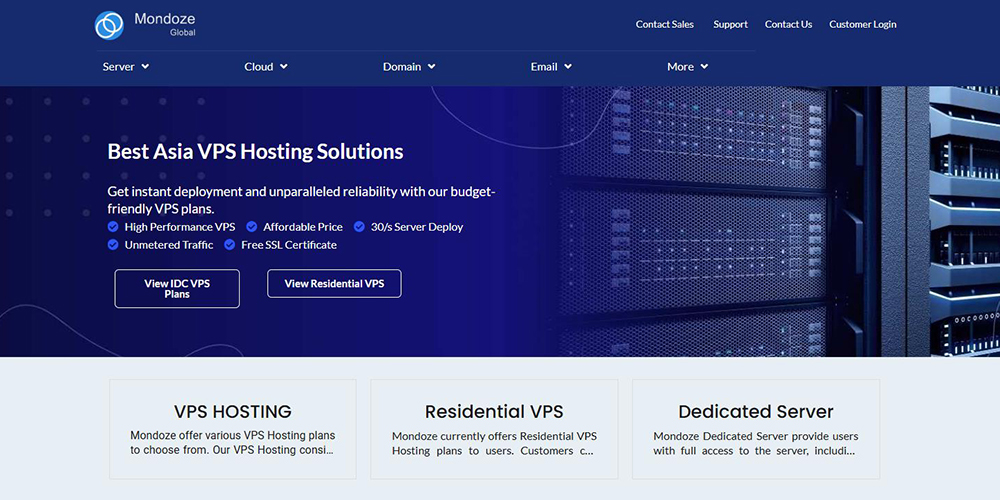The image size is (1000, 500).
Task: Open the Cloud dropdown menu
Action: point(266,66)
